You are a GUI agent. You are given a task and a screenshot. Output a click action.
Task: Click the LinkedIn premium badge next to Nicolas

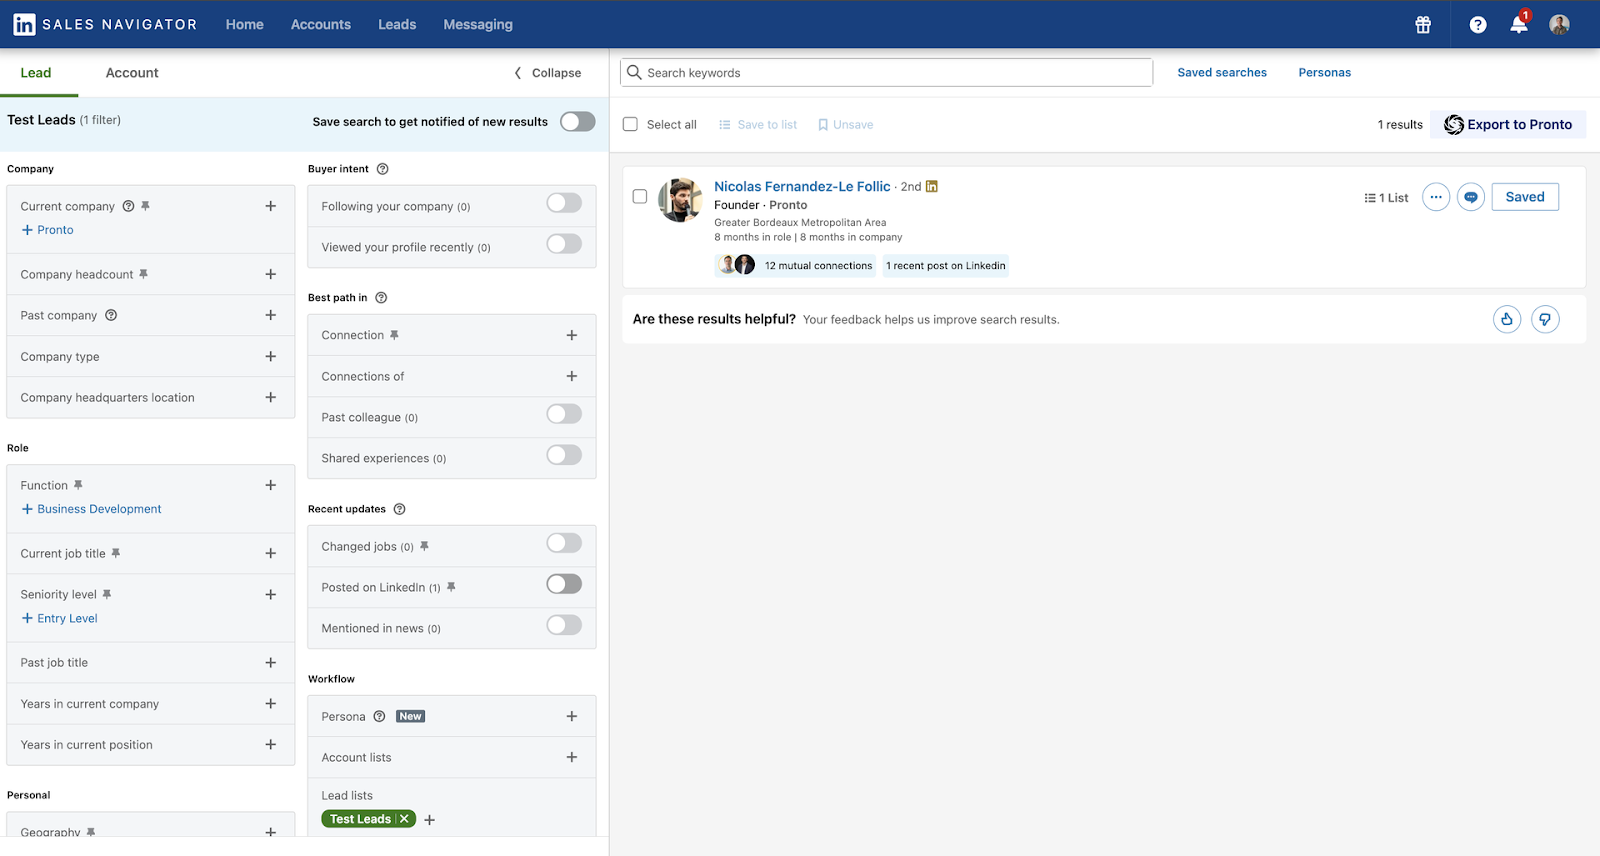click(x=932, y=186)
